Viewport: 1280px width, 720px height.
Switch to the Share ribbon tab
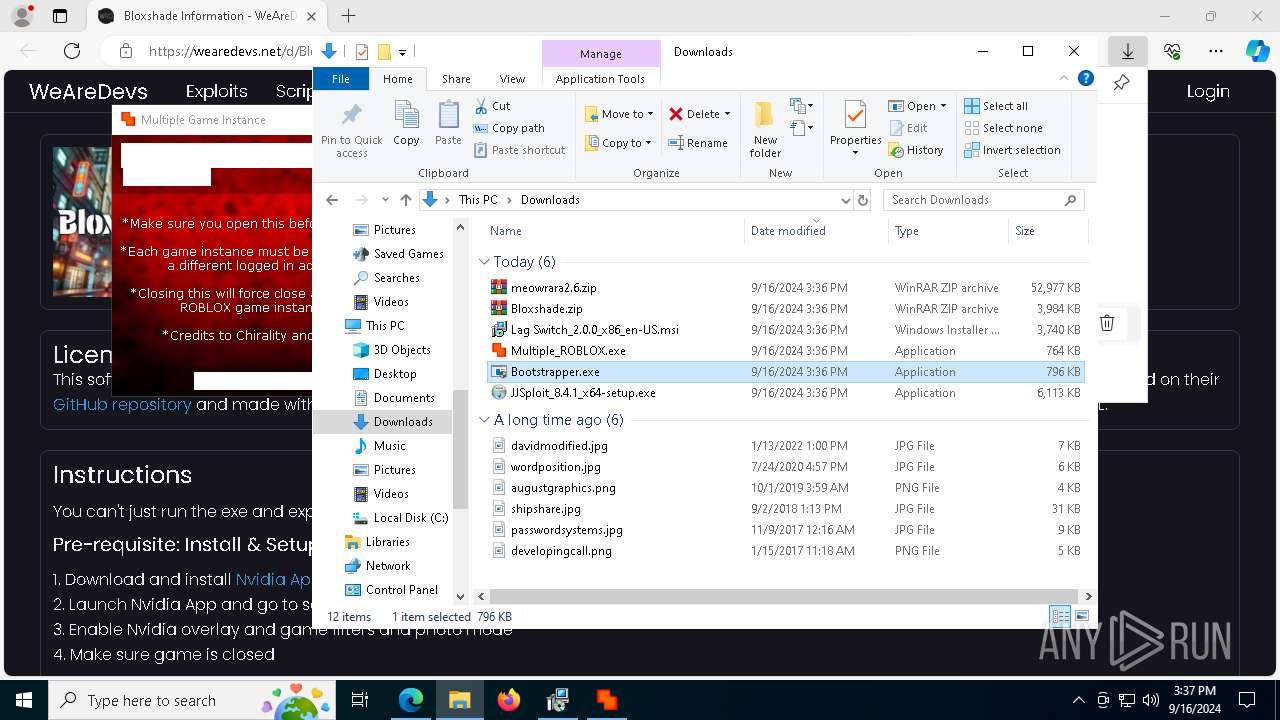coord(456,79)
